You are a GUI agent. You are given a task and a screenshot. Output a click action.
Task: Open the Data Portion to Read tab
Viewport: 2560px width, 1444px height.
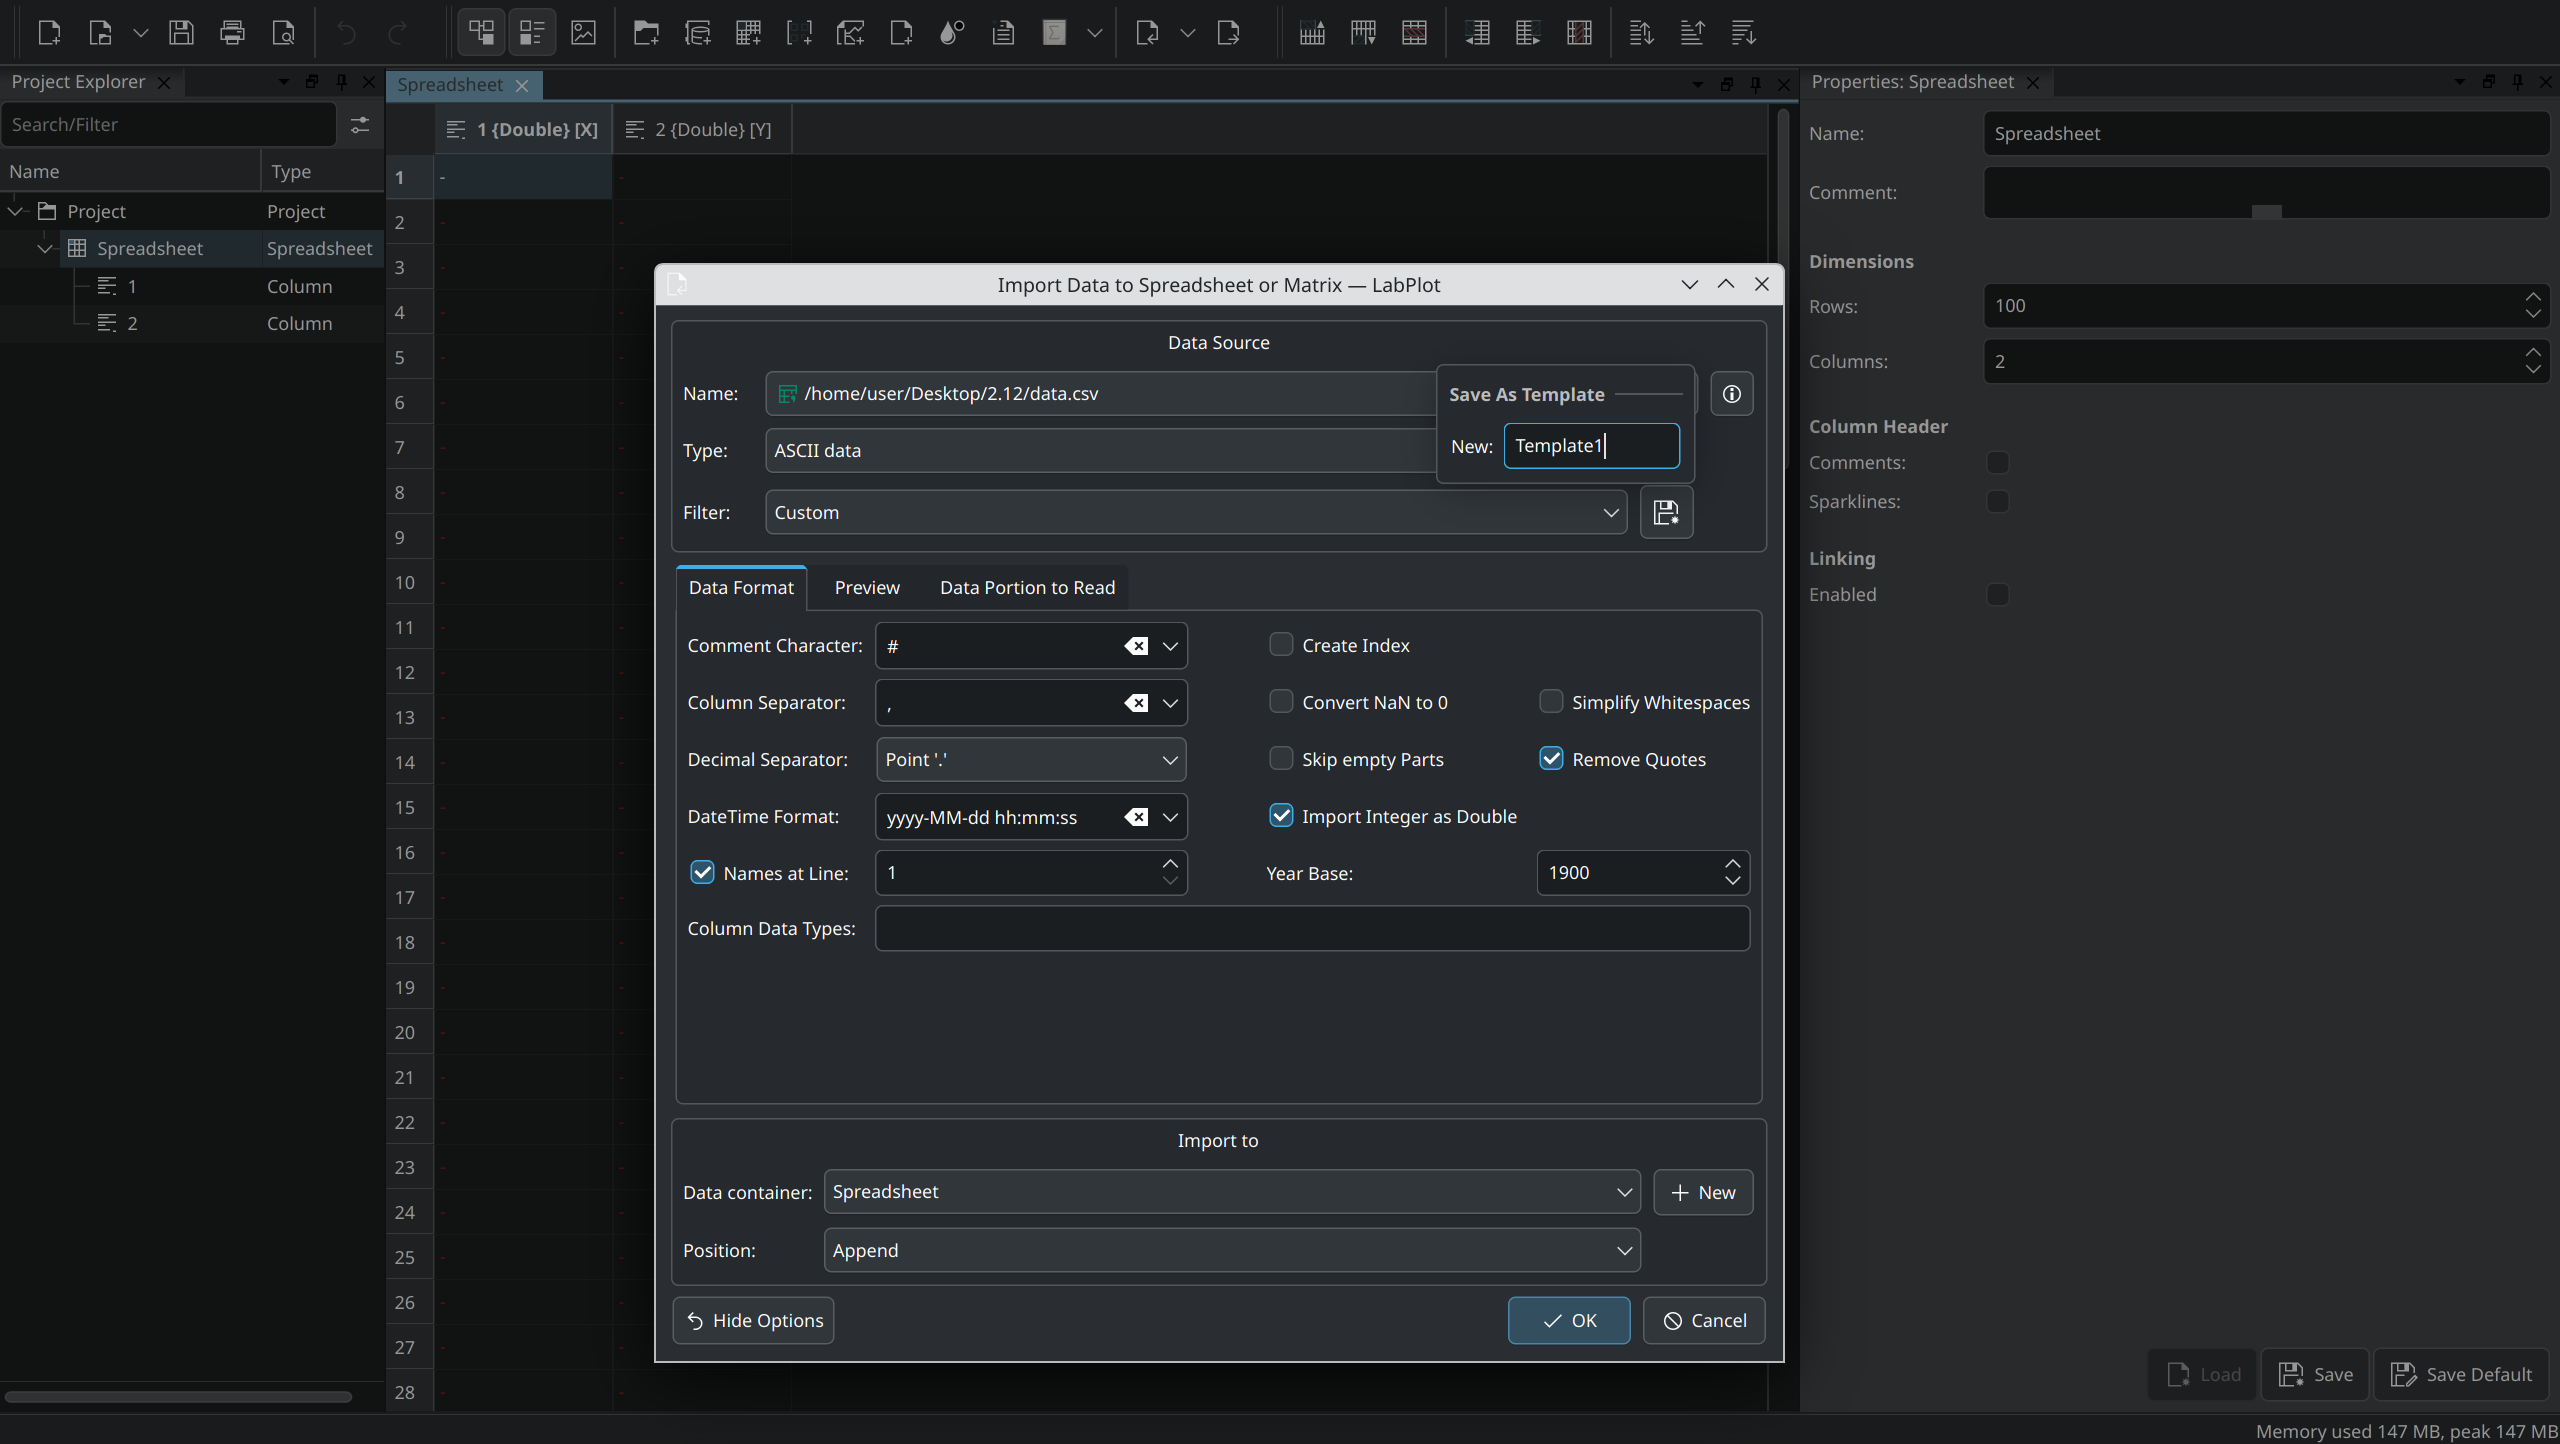[1026, 587]
